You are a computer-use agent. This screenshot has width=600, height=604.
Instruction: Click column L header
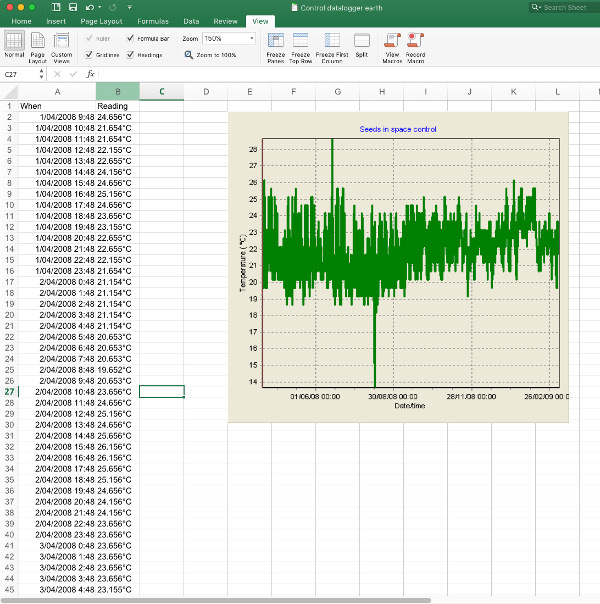click(557, 92)
